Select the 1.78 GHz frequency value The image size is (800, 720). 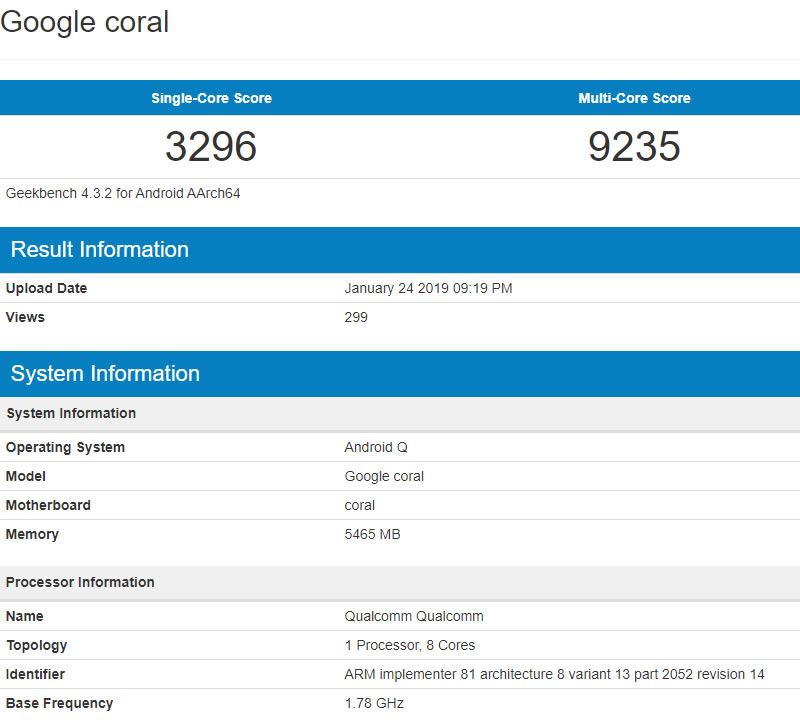pos(374,703)
